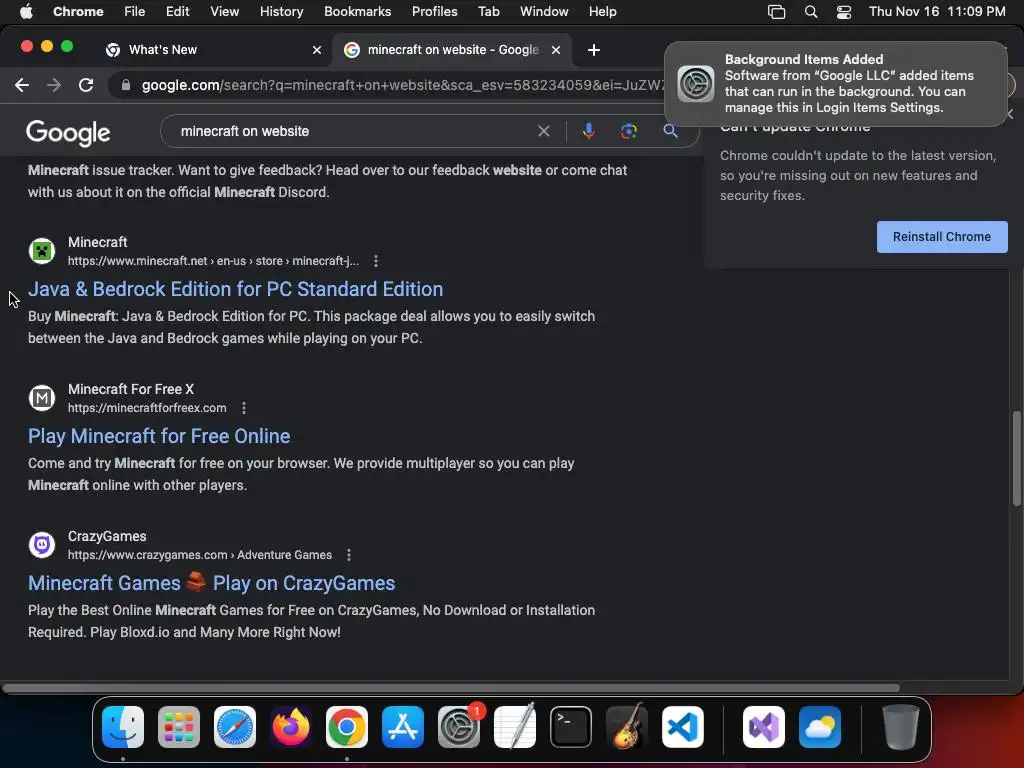
Task: Click the blue magnifier search button
Action: 670,131
